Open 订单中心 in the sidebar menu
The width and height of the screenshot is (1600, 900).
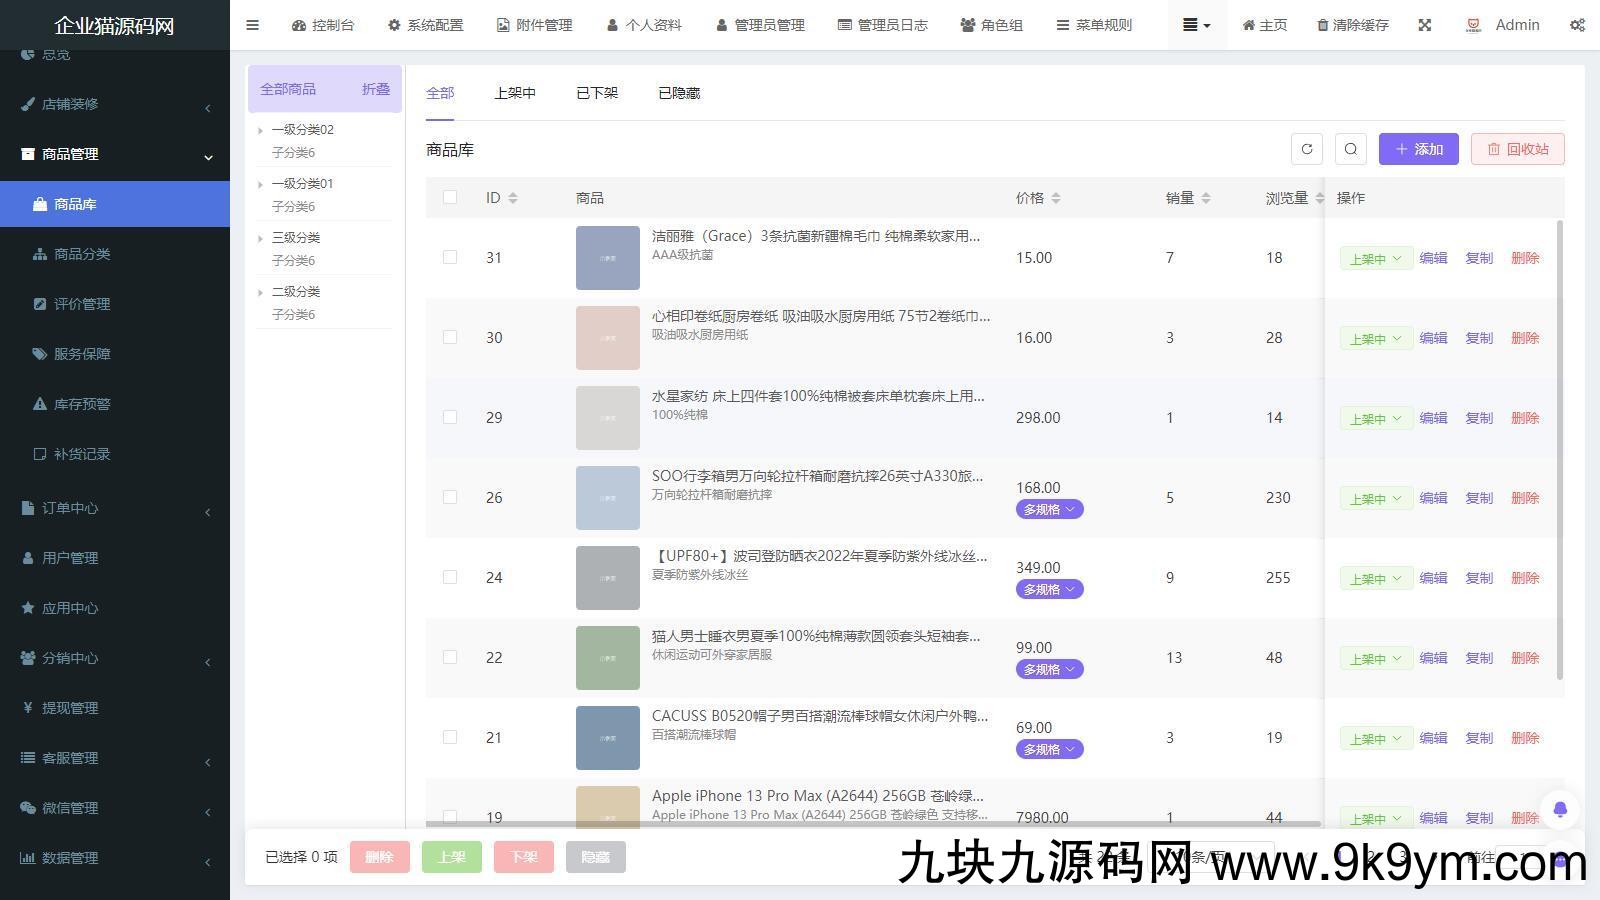point(70,508)
